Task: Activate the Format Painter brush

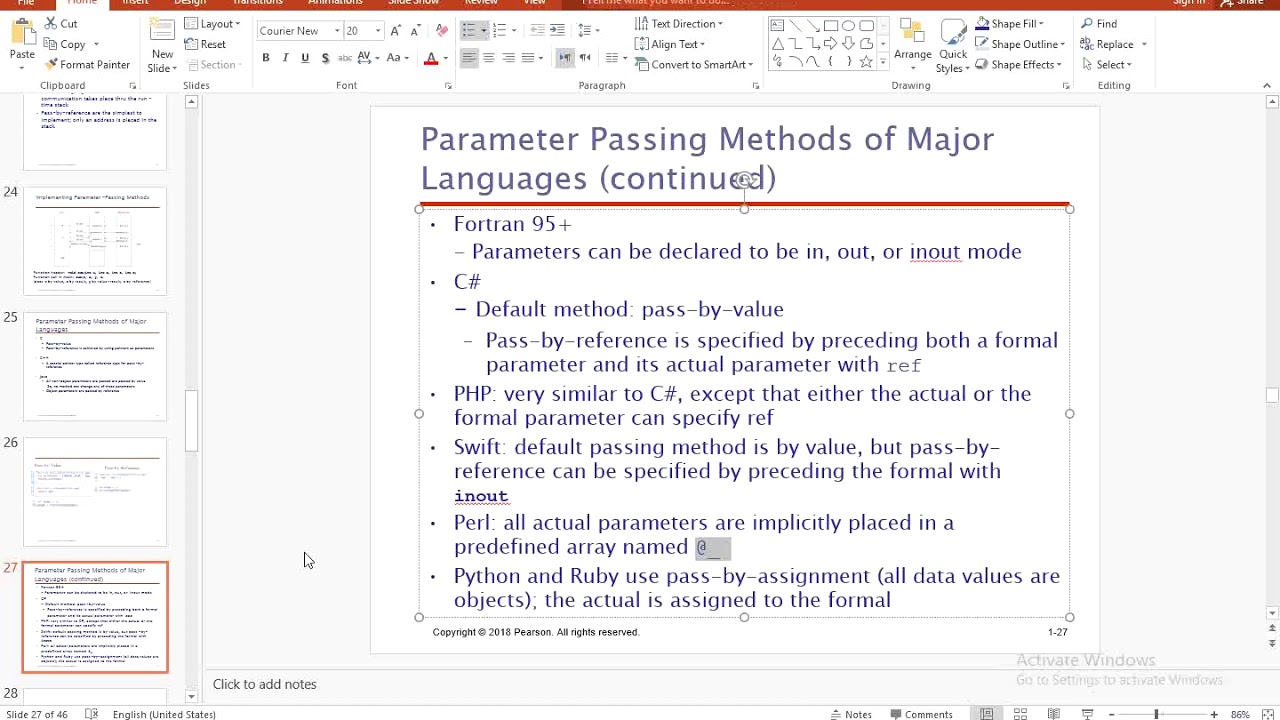Action: pyautogui.click(x=87, y=64)
